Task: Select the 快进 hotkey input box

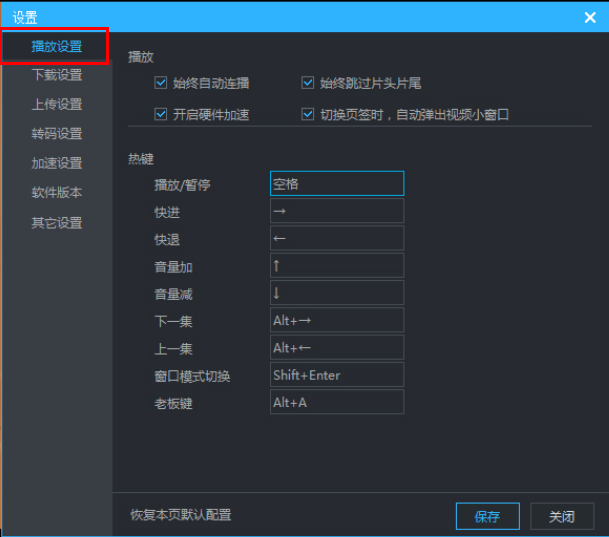Action: point(337,211)
